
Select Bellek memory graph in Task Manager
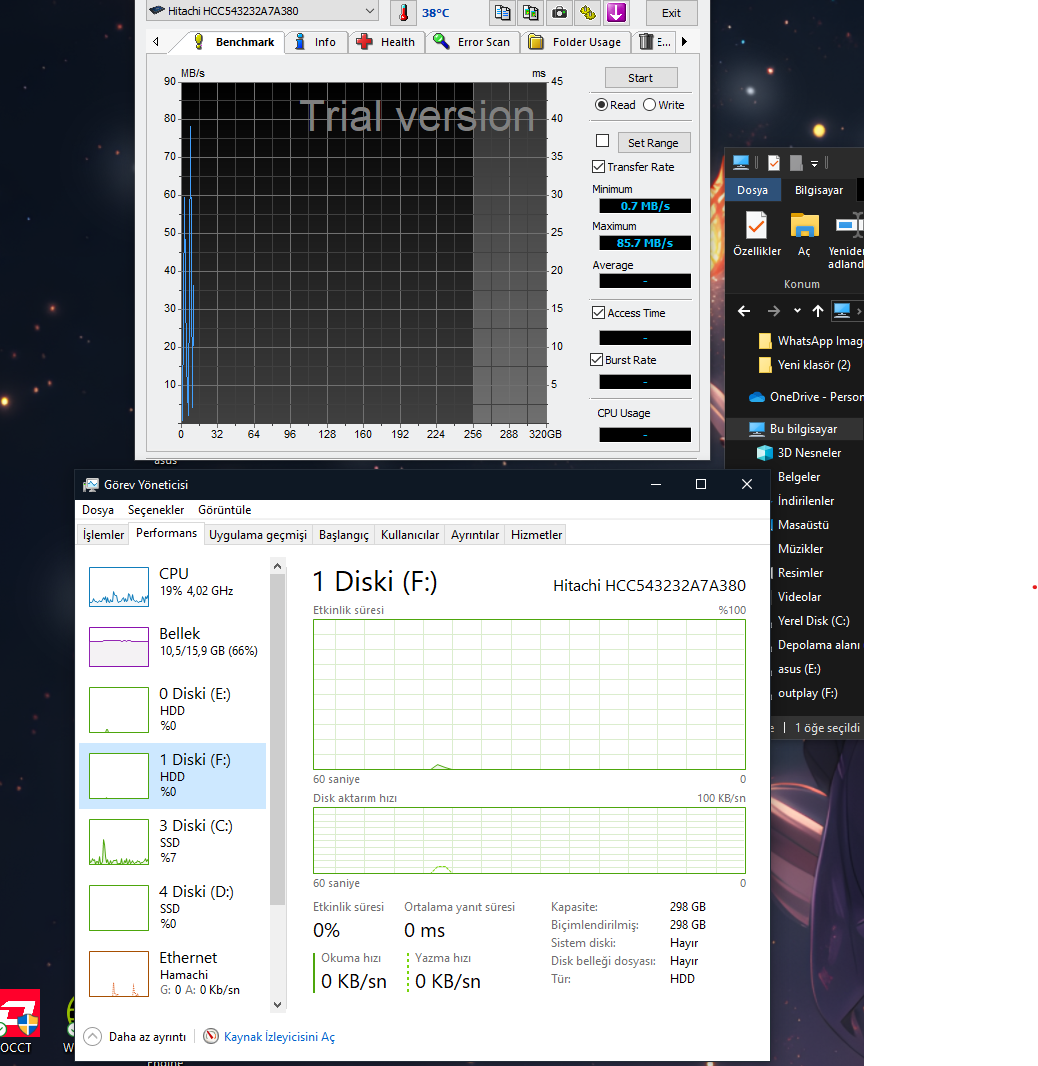tap(119, 647)
